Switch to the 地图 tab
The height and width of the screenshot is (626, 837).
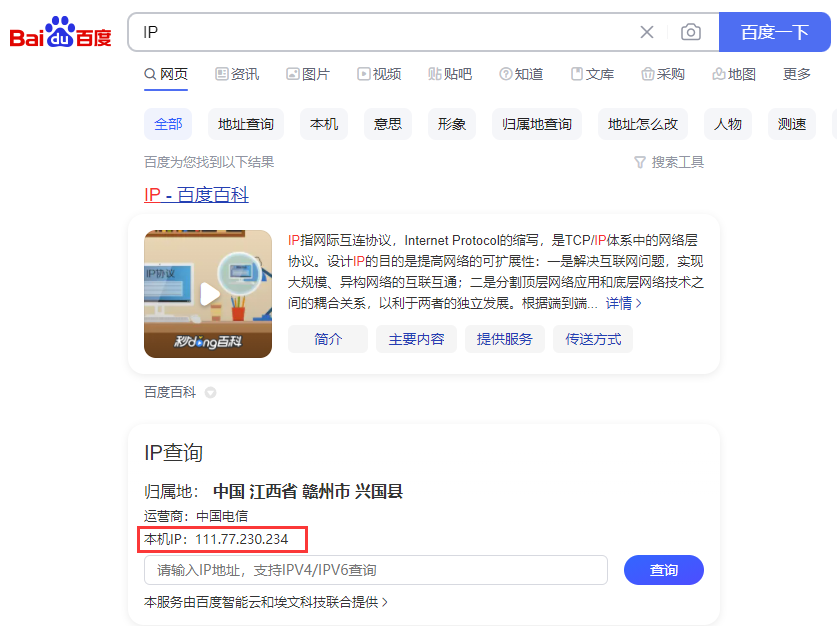734,74
